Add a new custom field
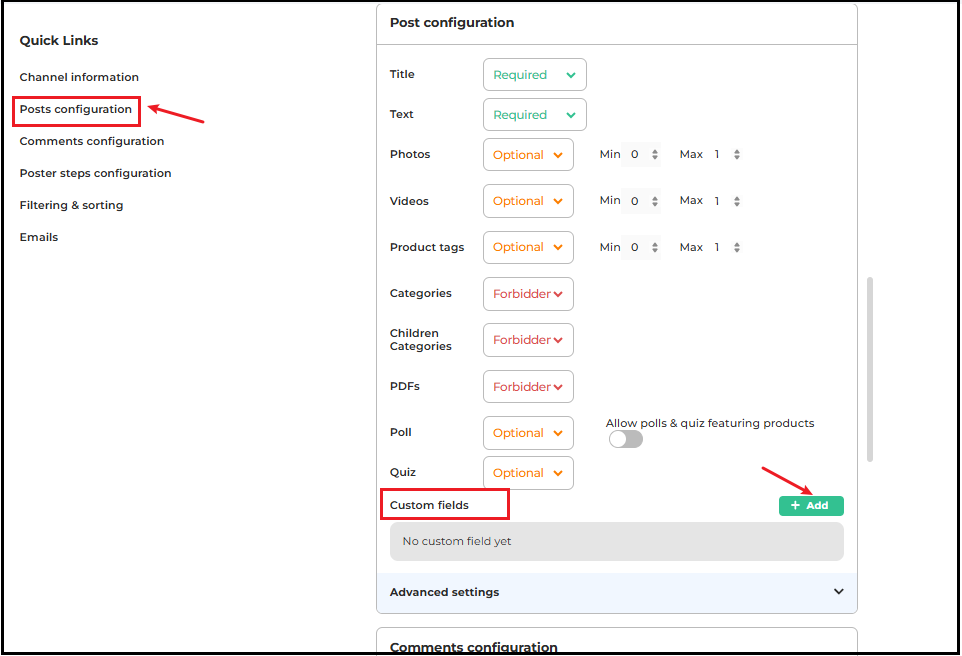Screen dimensions: 962x656 tap(811, 506)
